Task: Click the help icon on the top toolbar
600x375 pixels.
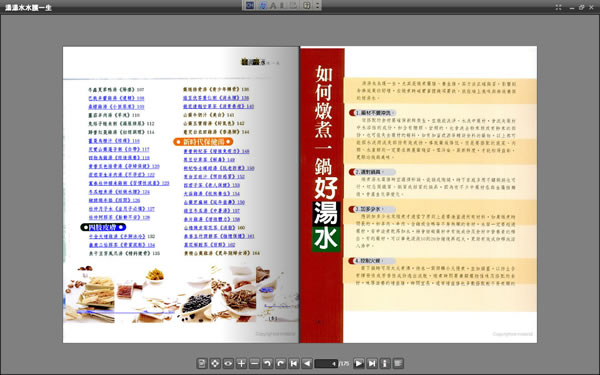Action: click(307, 5)
